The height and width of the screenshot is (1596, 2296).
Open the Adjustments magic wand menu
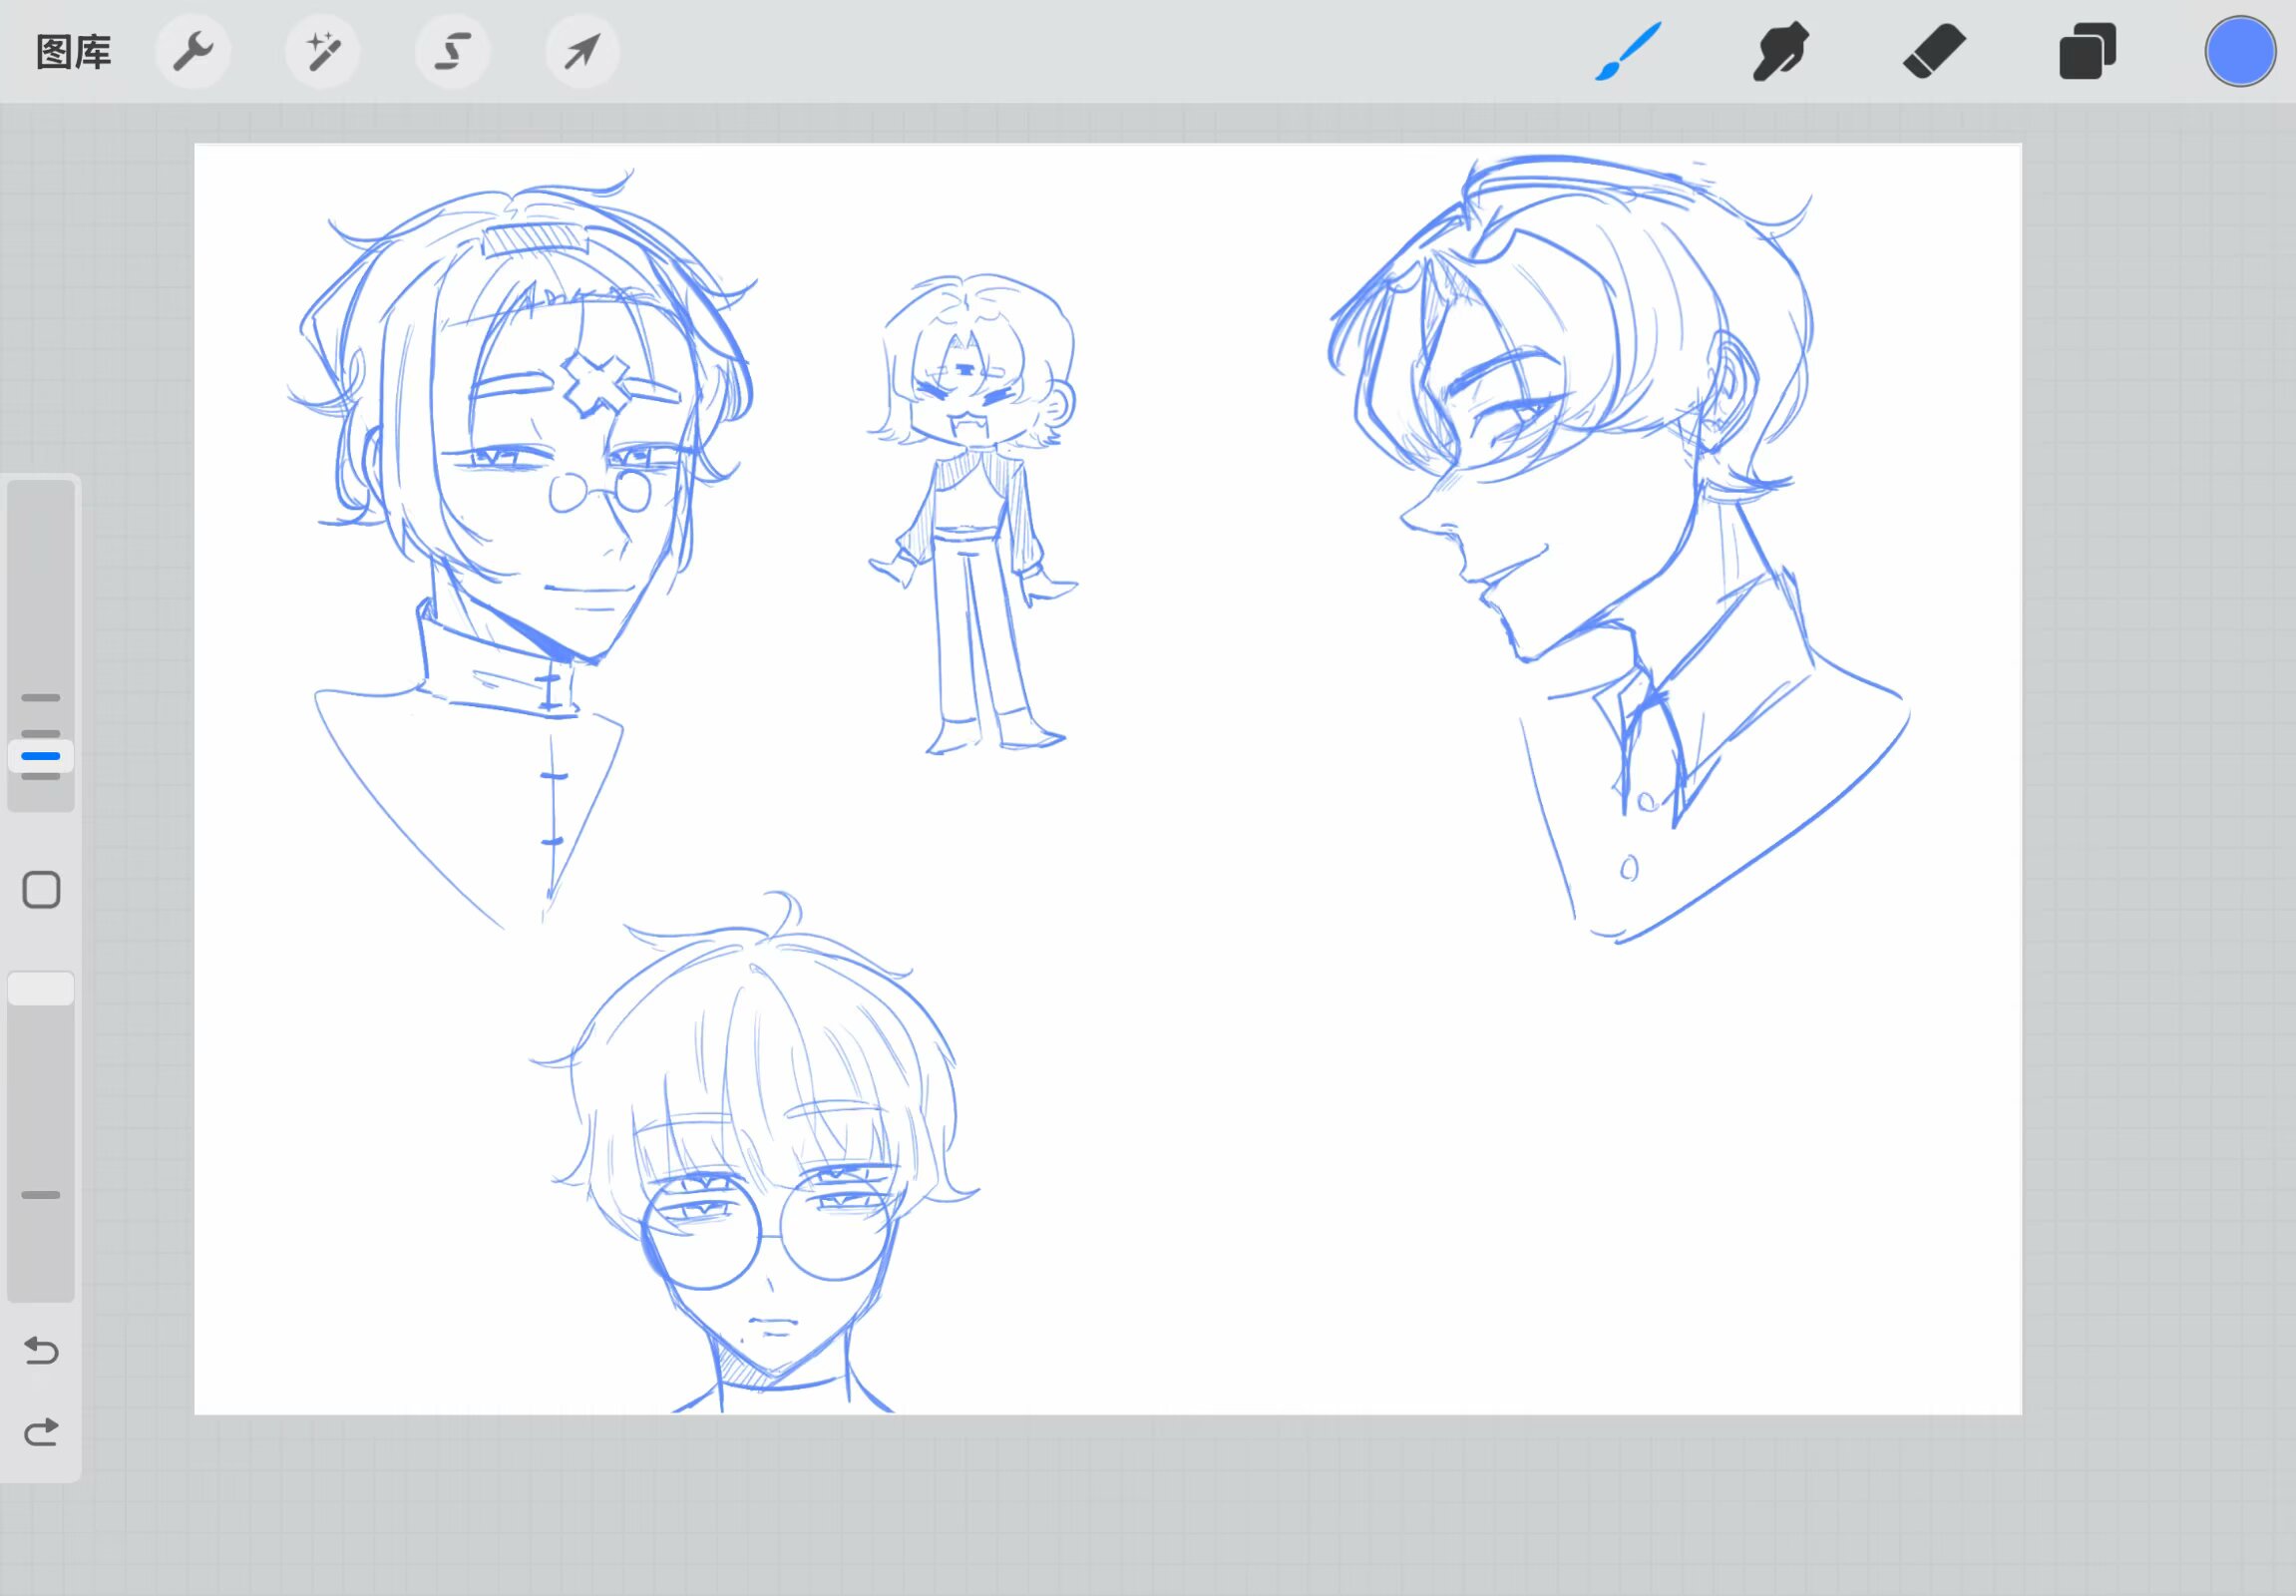[x=323, y=52]
